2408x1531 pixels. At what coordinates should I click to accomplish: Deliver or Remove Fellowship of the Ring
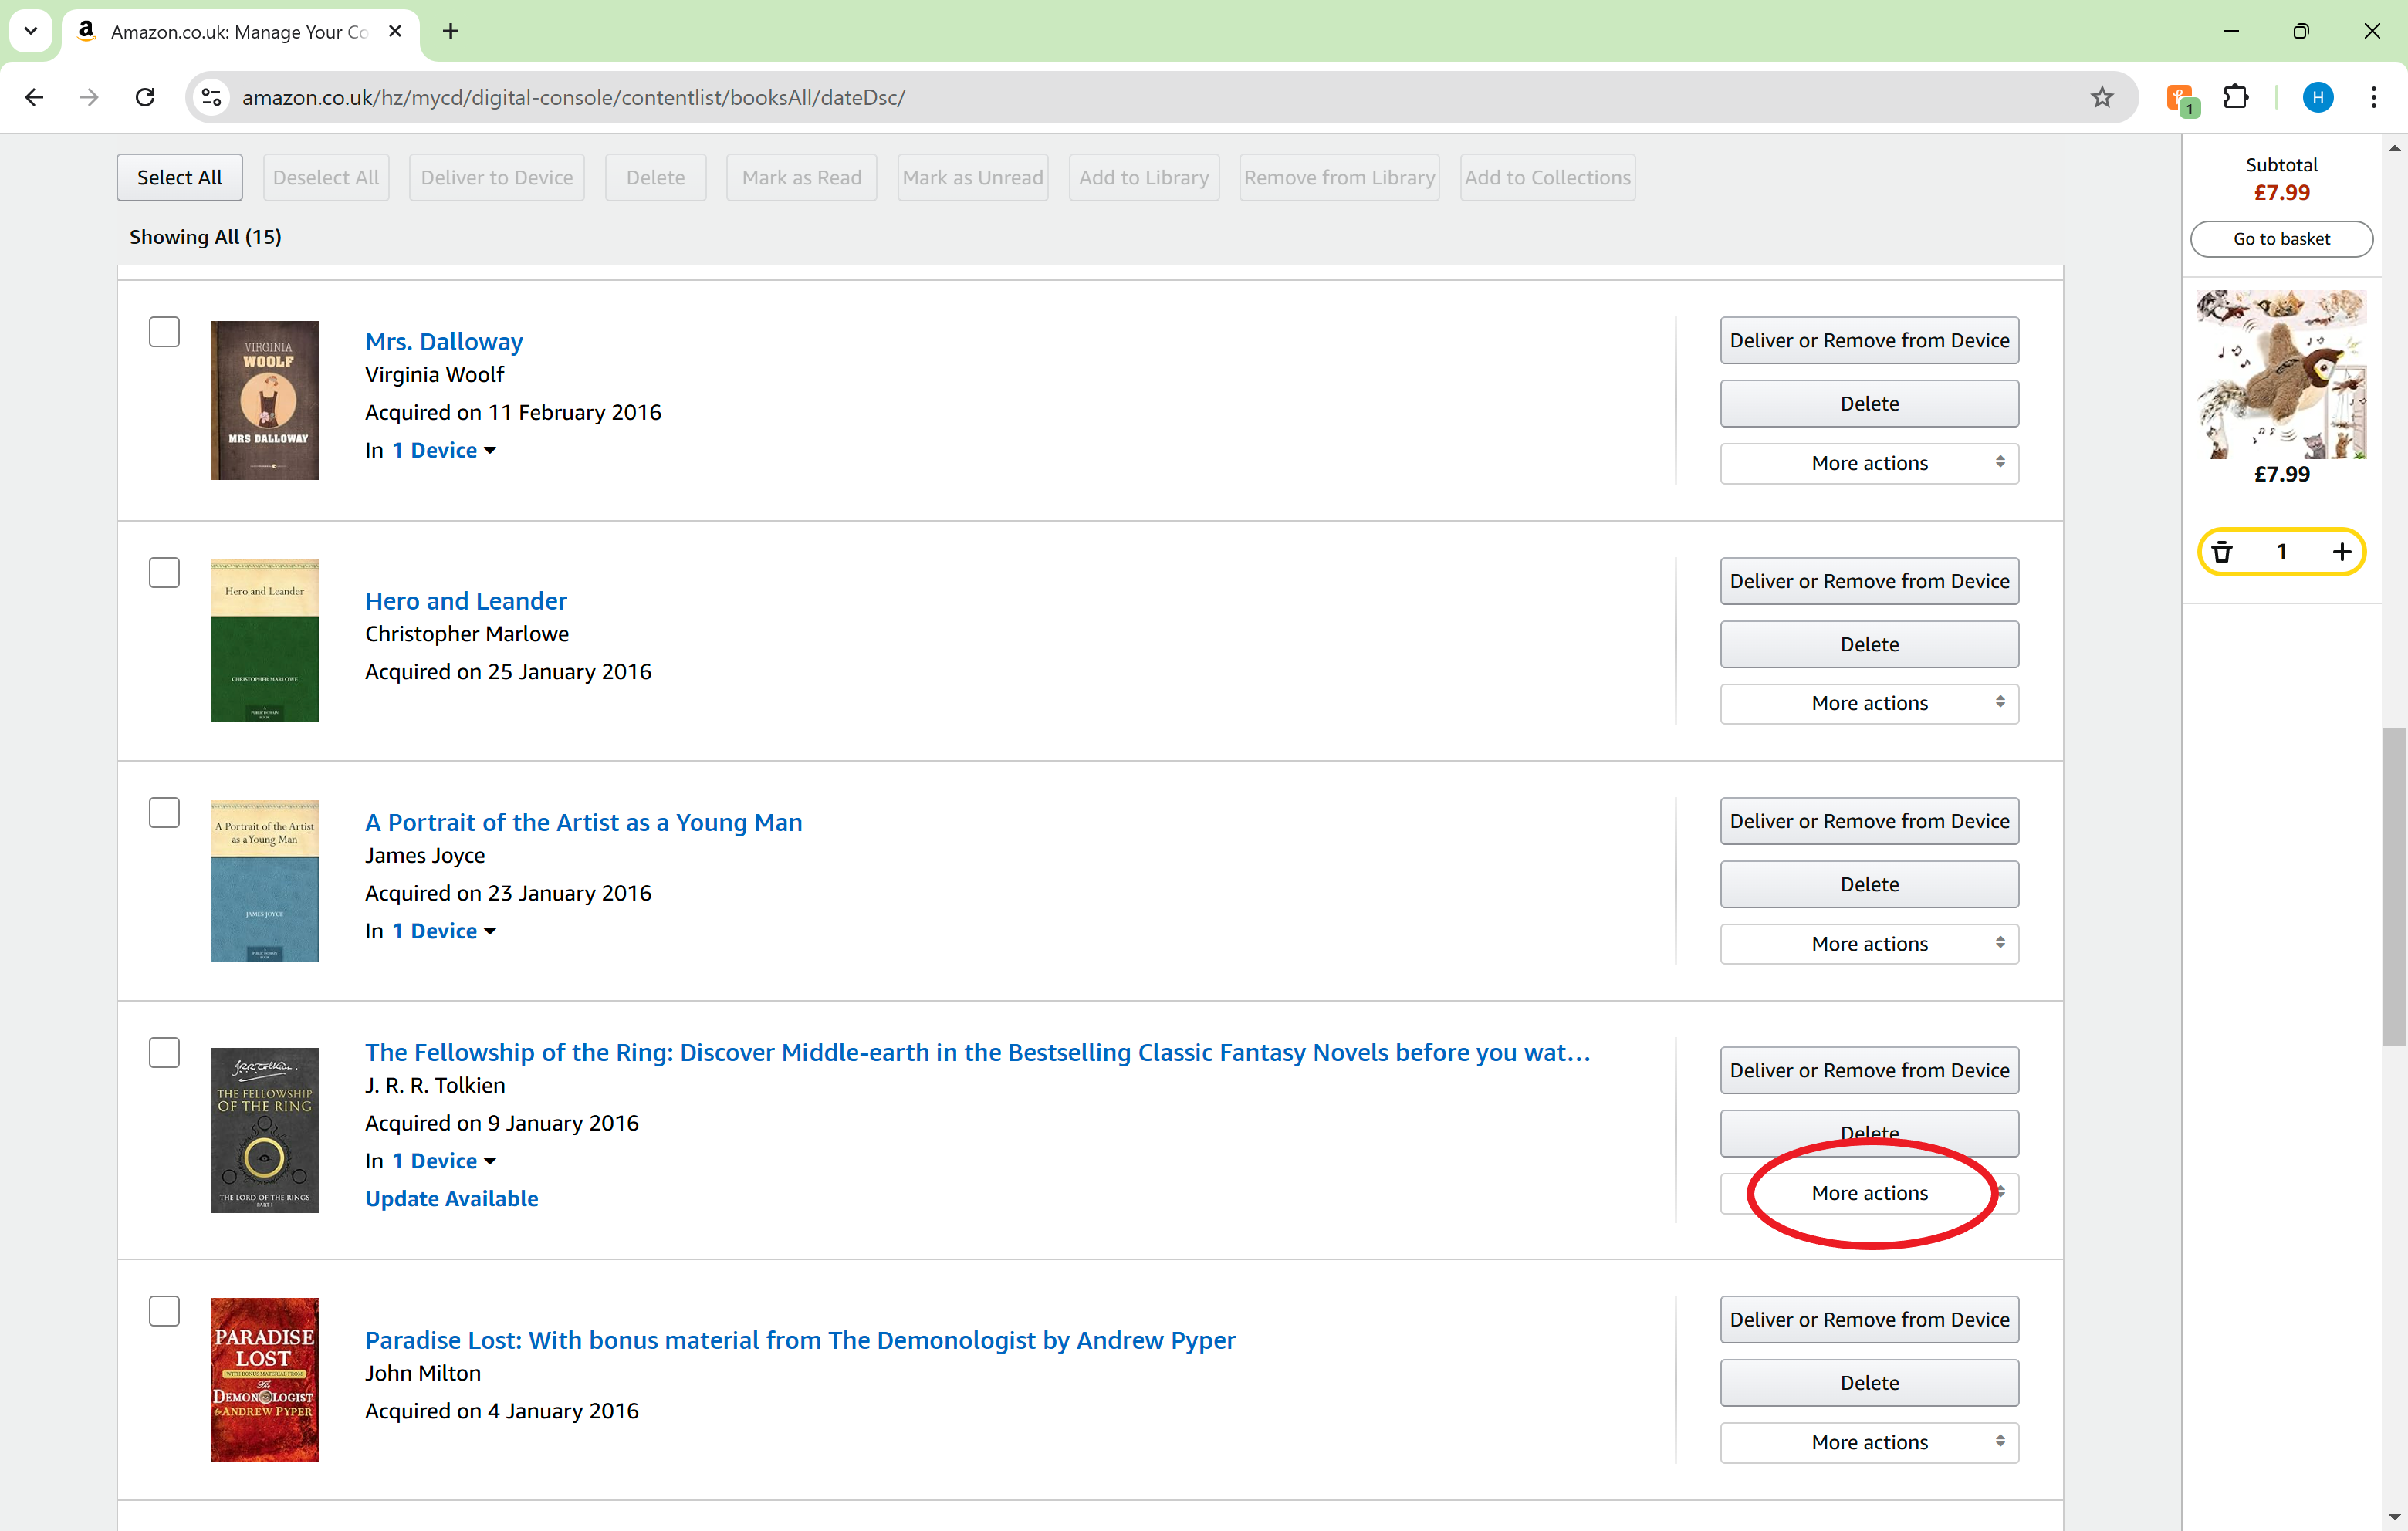(x=1869, y=1070)
